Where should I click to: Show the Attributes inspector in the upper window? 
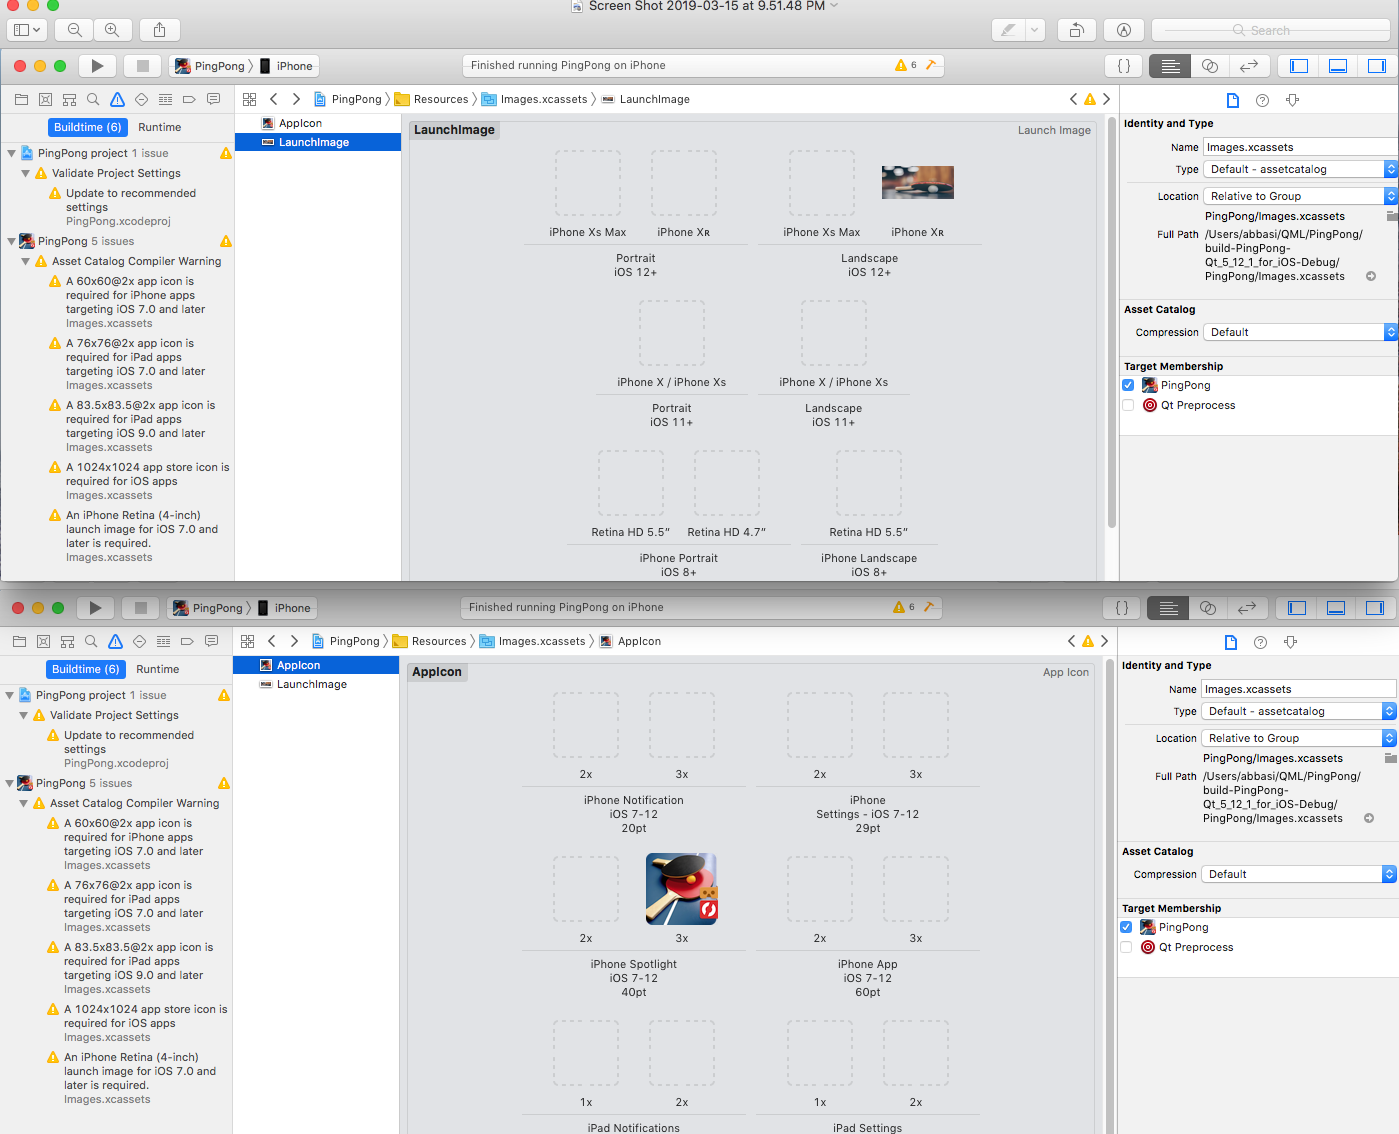pyautogui.click(x=1292, y=100)
